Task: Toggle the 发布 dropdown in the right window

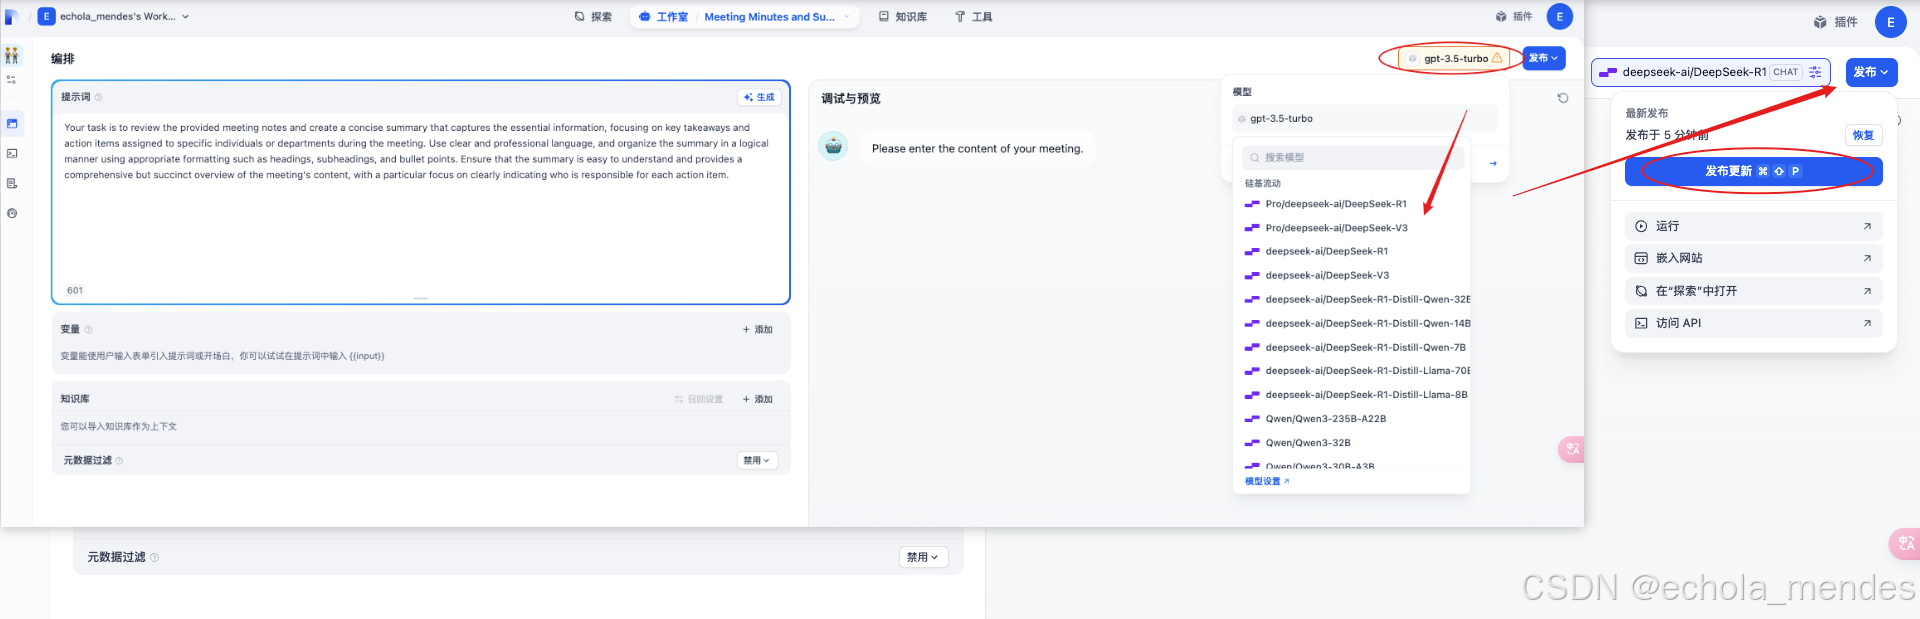Action: (x=1871, y=72)
